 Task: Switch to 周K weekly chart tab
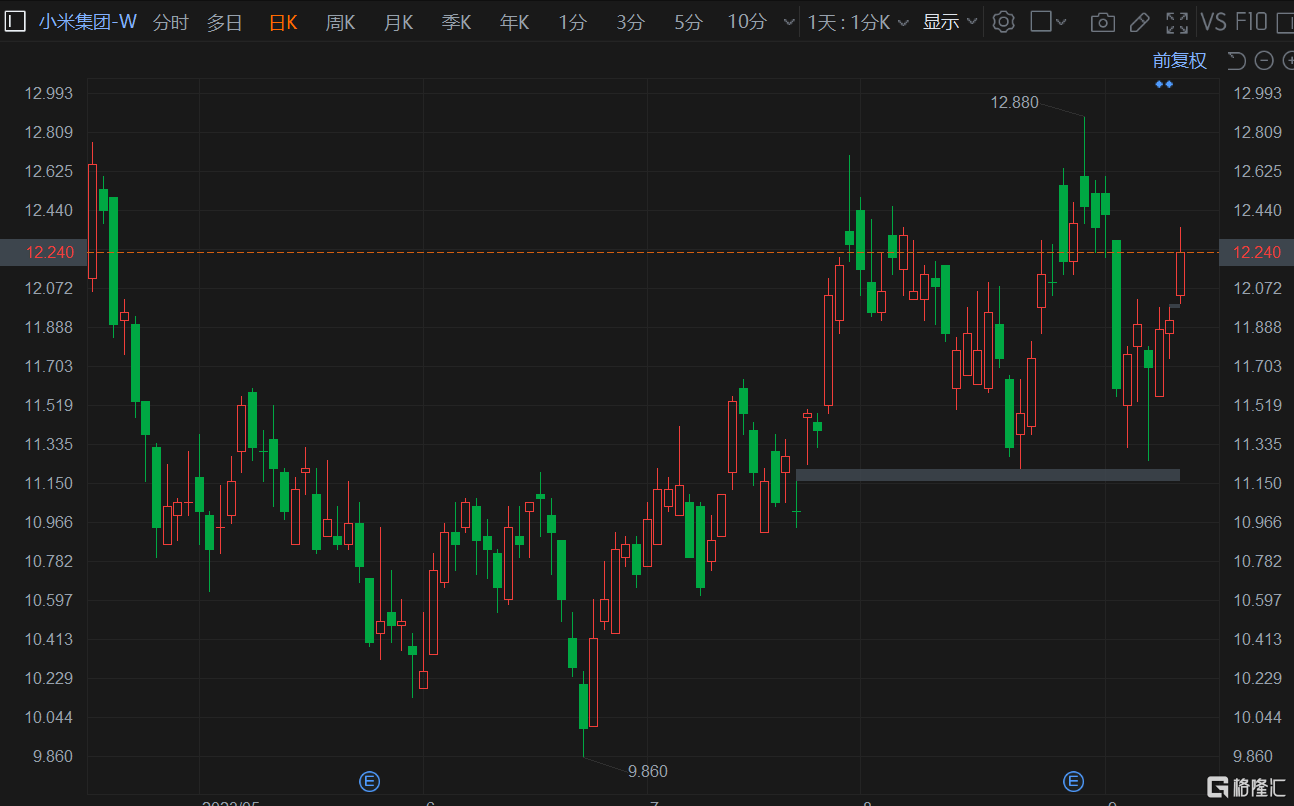340,22
